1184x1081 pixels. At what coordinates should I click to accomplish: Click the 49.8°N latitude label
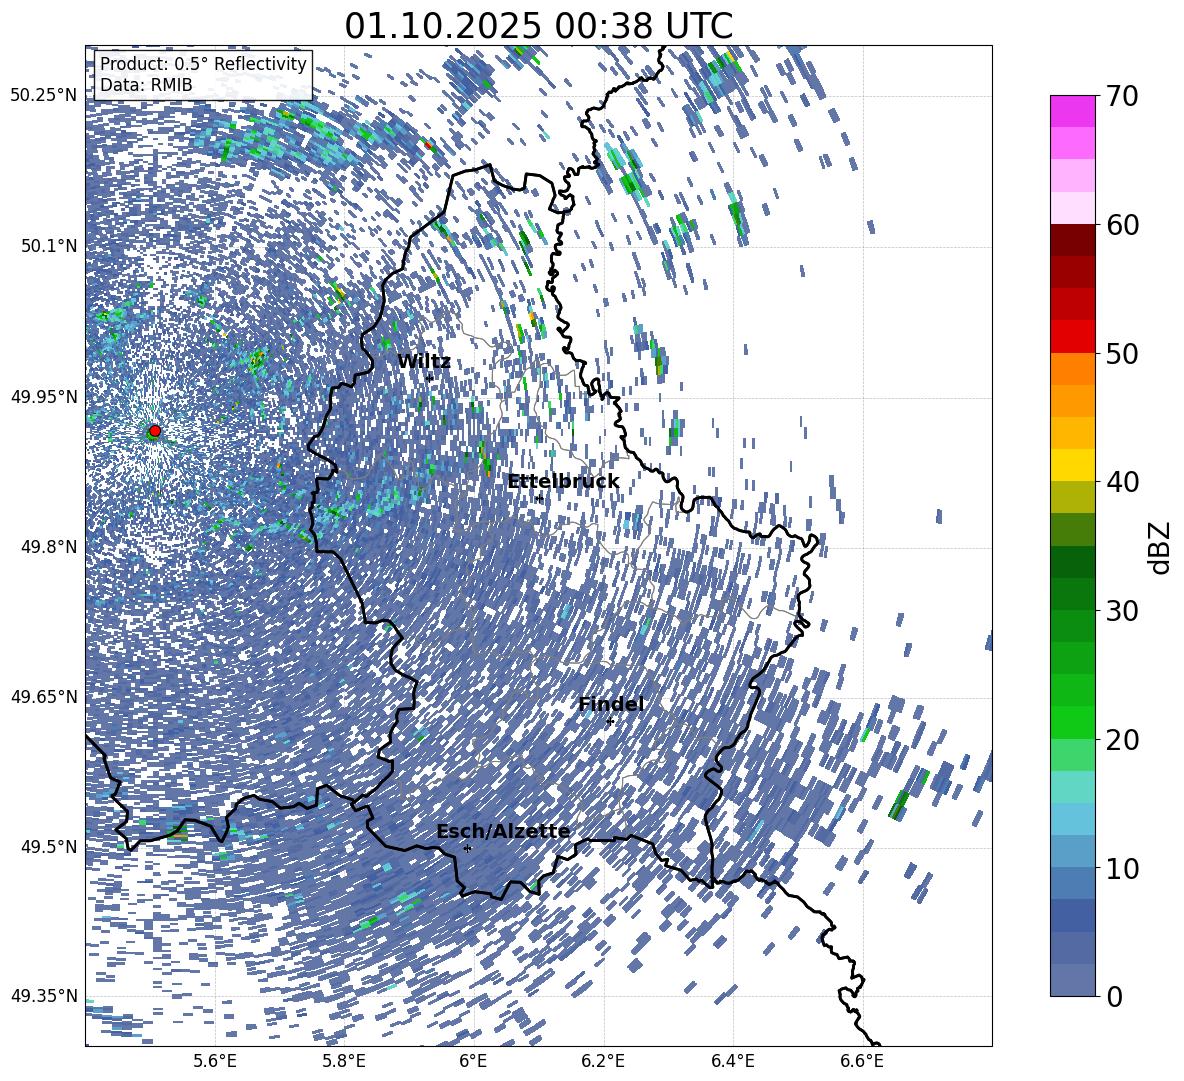(x=48, y=547)
